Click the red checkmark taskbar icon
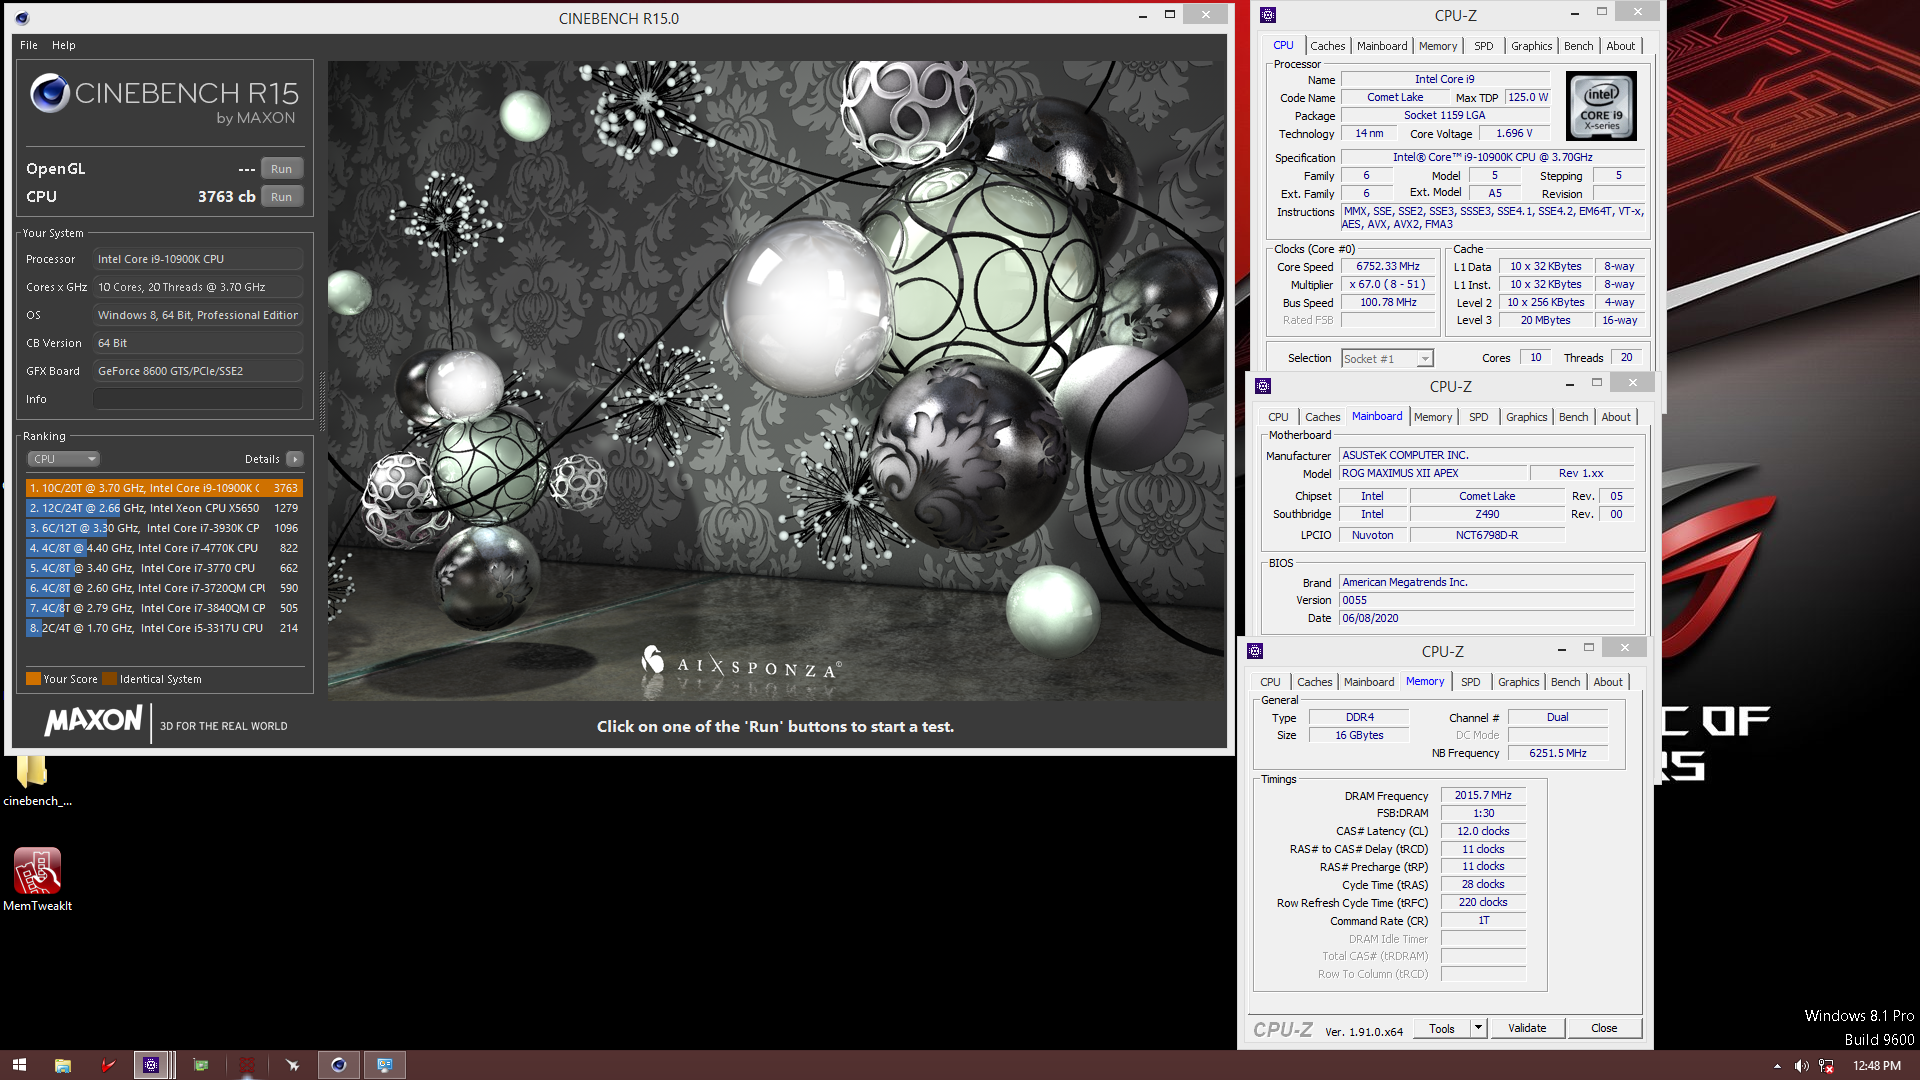This screenshot has width=1920, height=1080. click(x=108, y=1065)
